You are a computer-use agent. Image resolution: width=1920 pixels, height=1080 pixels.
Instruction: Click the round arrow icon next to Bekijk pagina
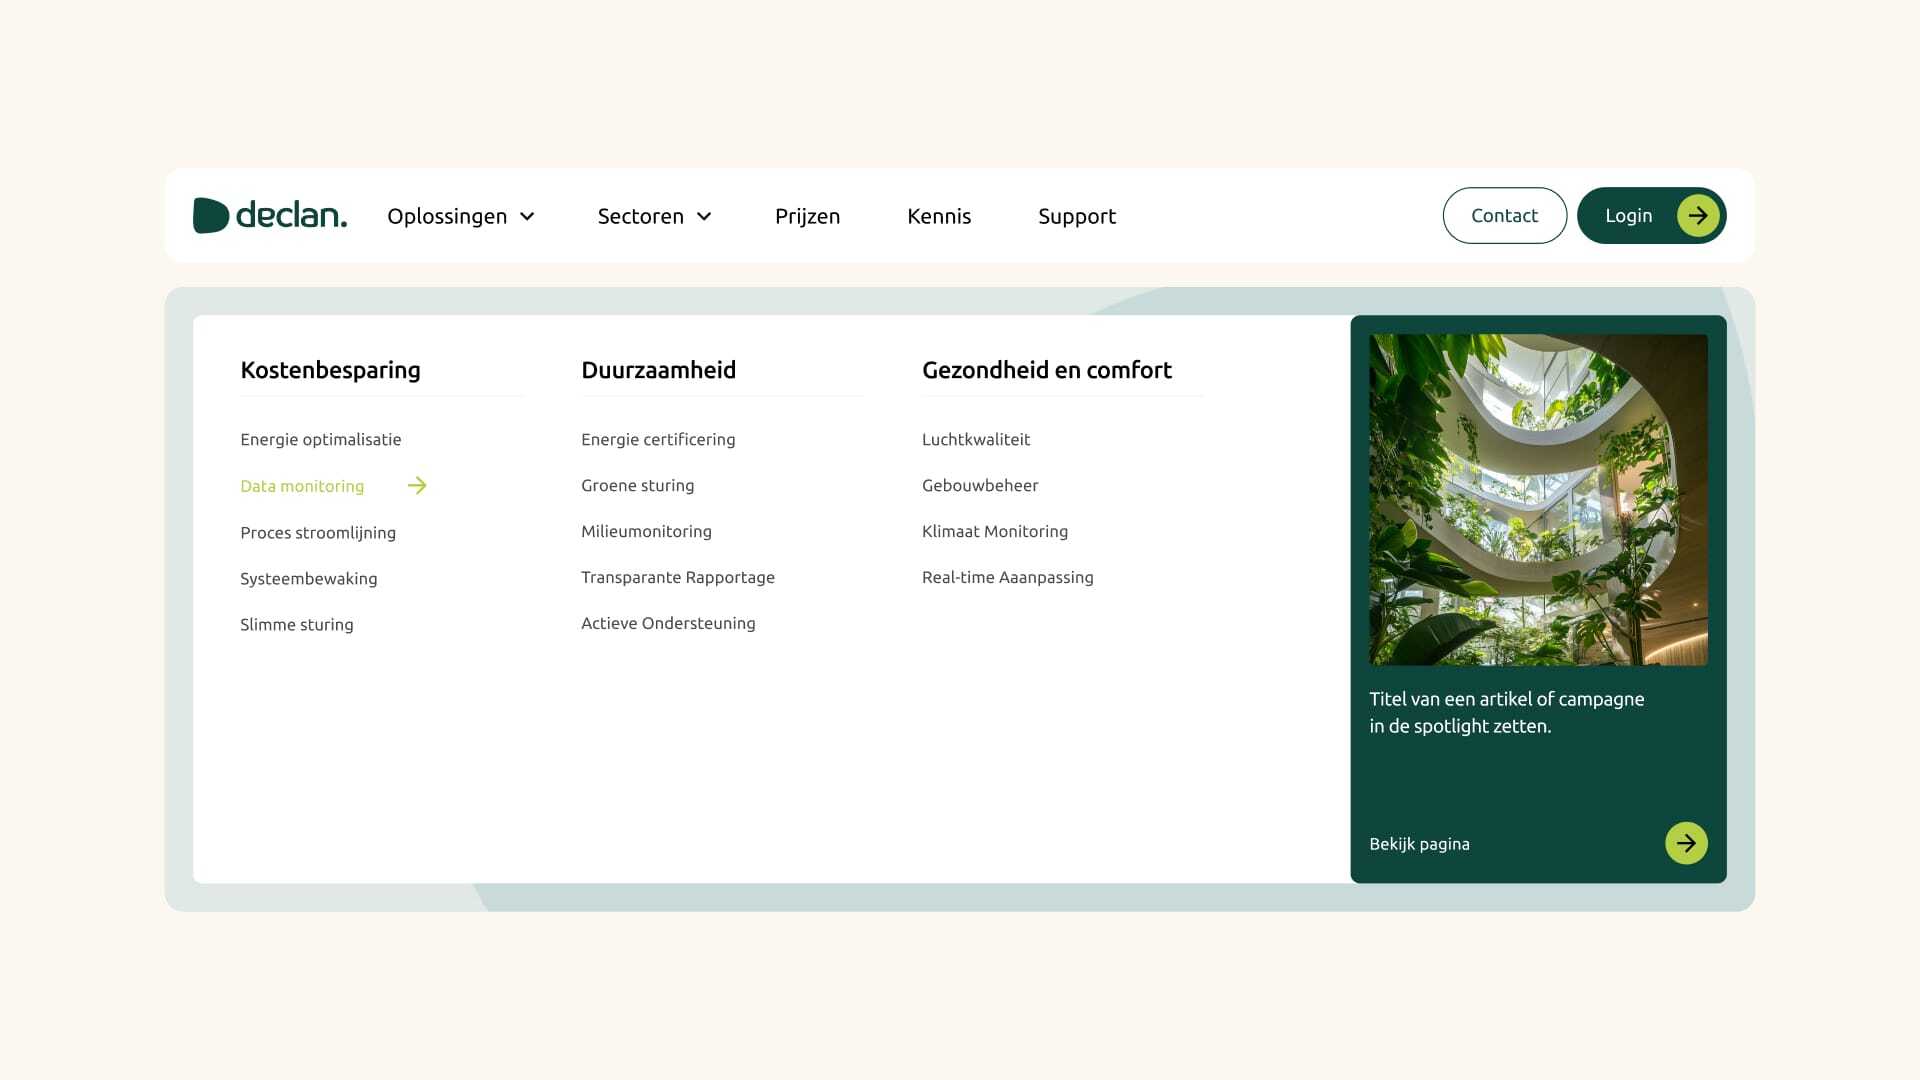(1686, 843)
